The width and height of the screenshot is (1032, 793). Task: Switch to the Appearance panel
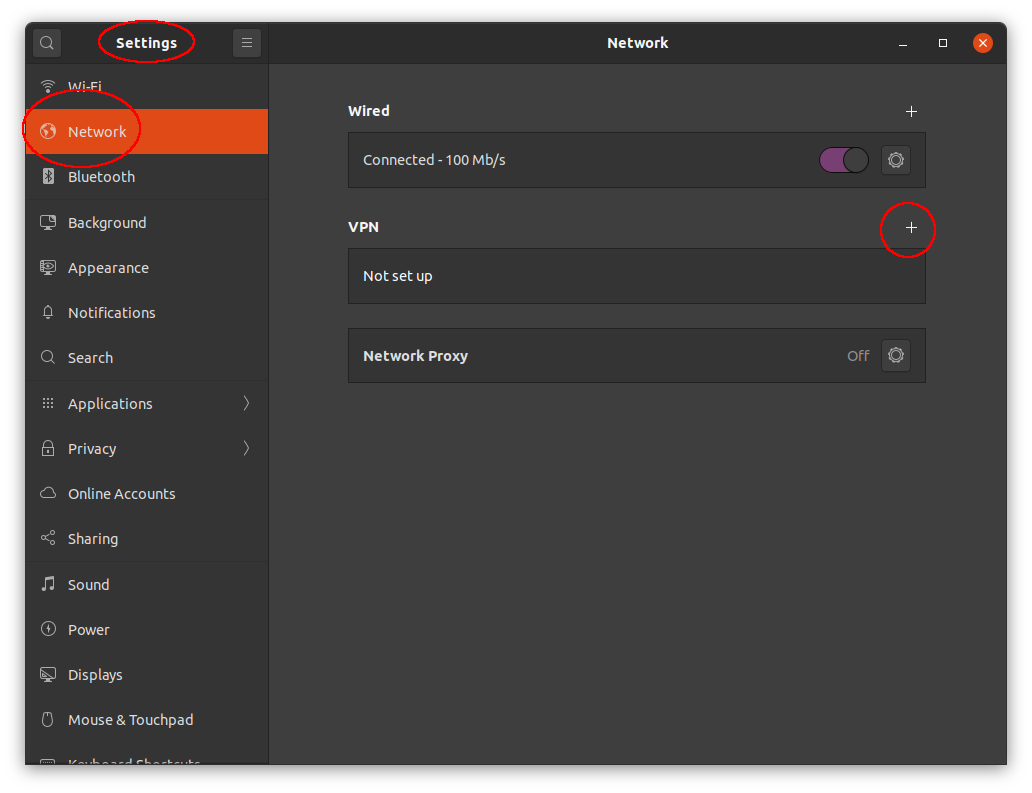tap(108, 268)
